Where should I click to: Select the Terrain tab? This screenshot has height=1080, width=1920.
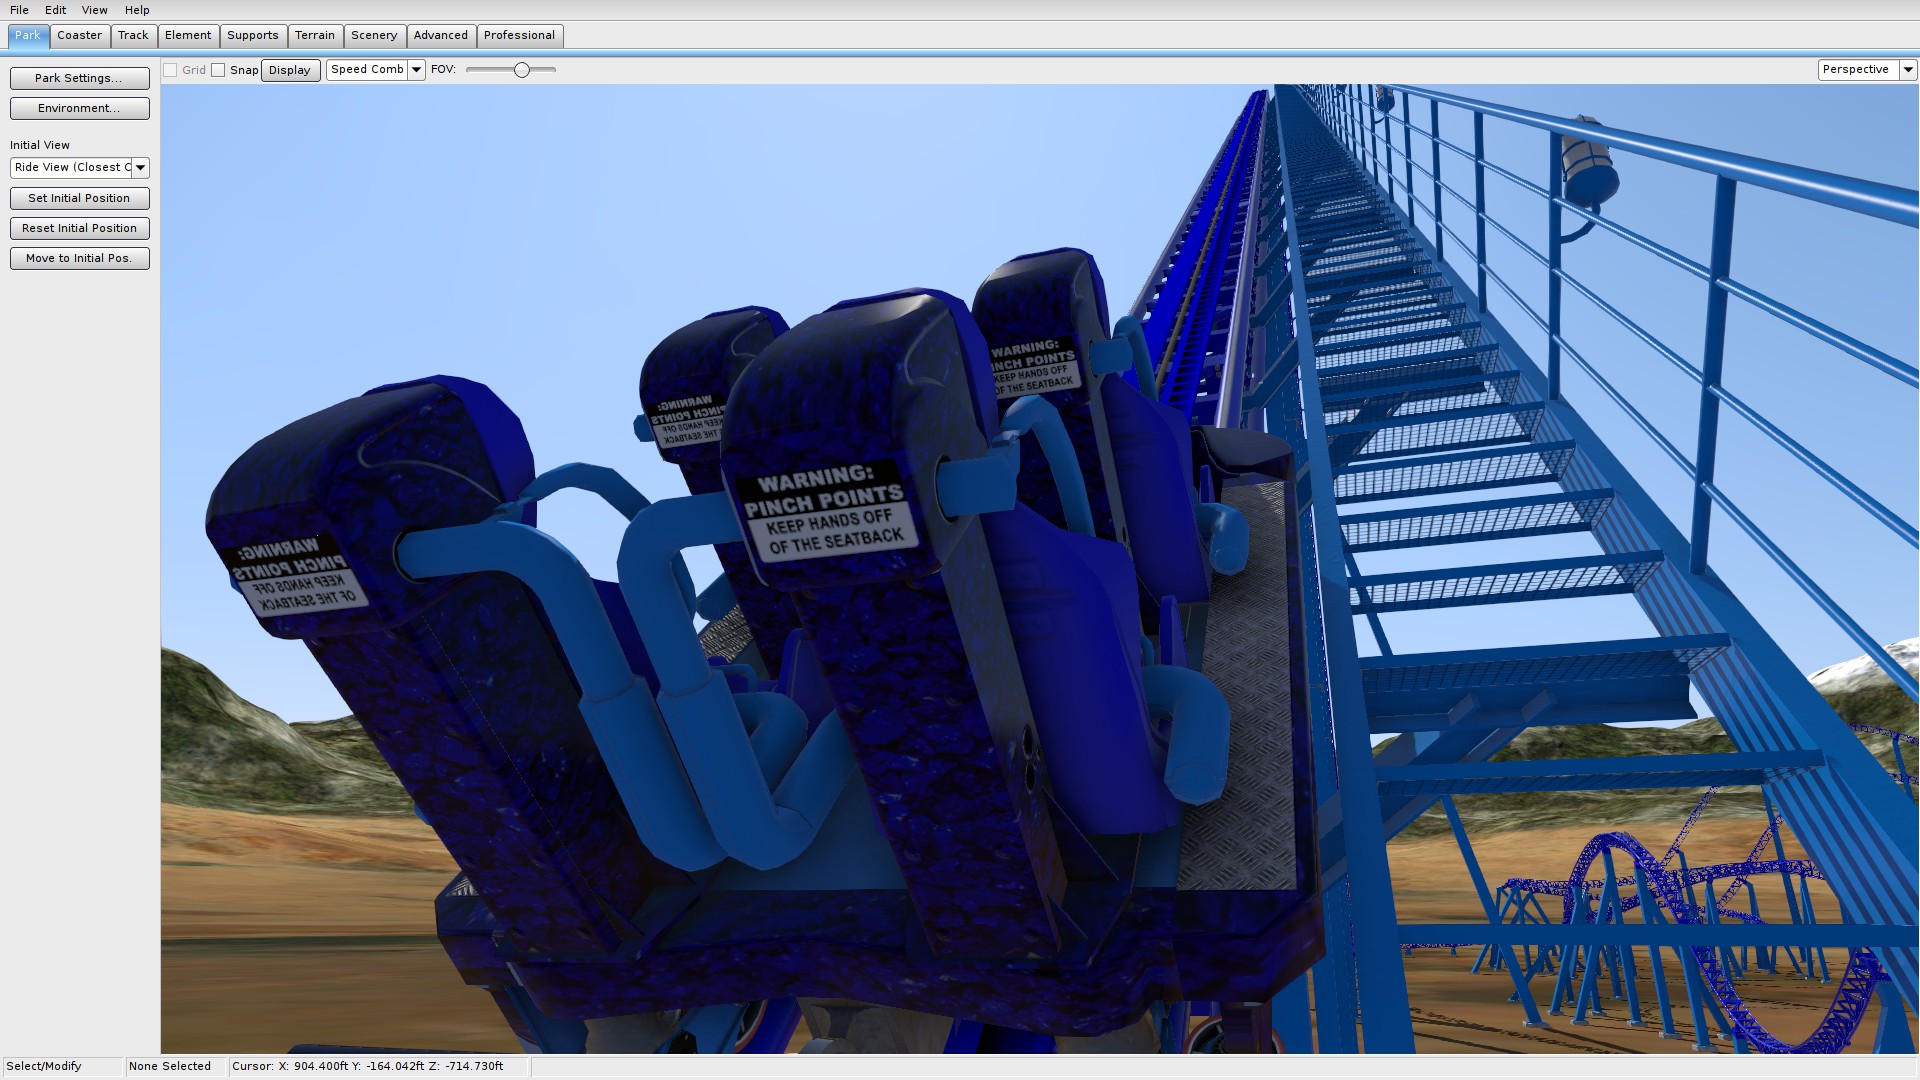314,35
